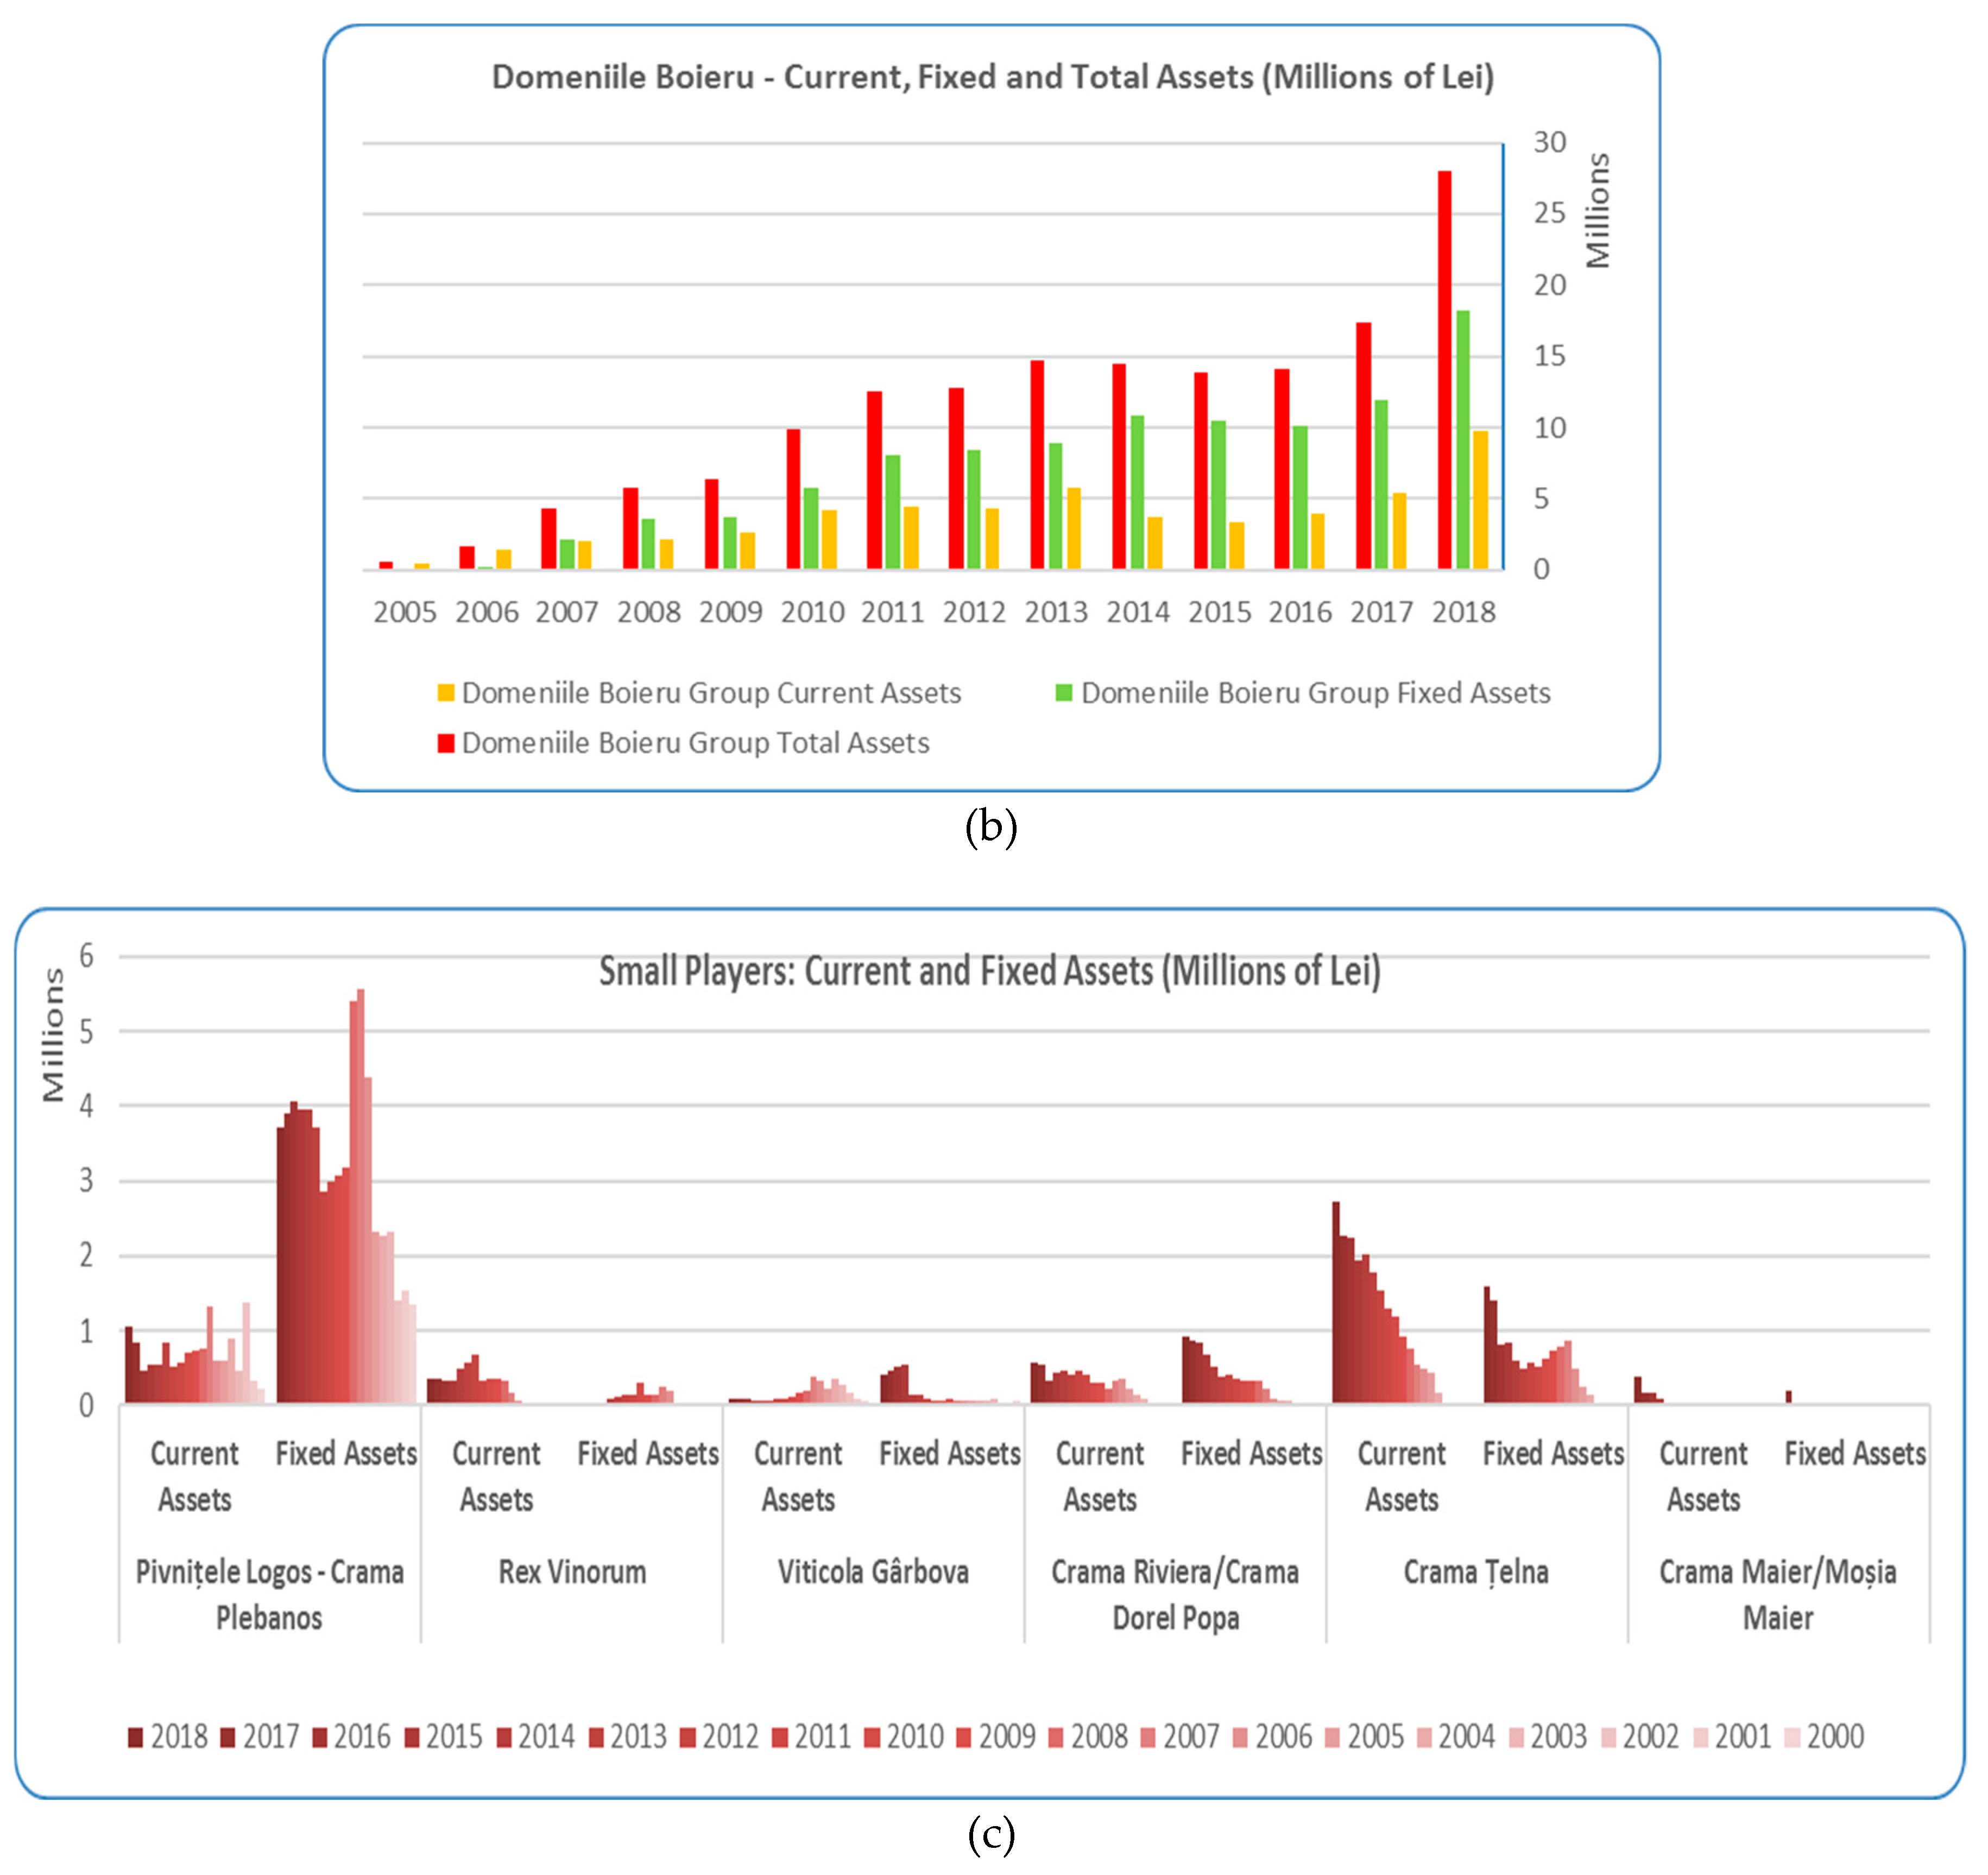Click the 2005 legend swatch in bottom chart
The width and height of the screenshot is (1988, 1875).
[x=1332, y=1737]
